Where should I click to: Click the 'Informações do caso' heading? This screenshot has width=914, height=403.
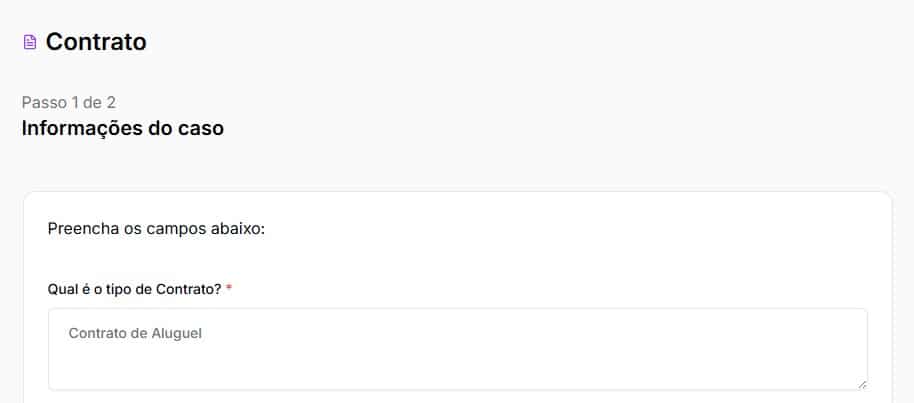click(x=122, y=128)
